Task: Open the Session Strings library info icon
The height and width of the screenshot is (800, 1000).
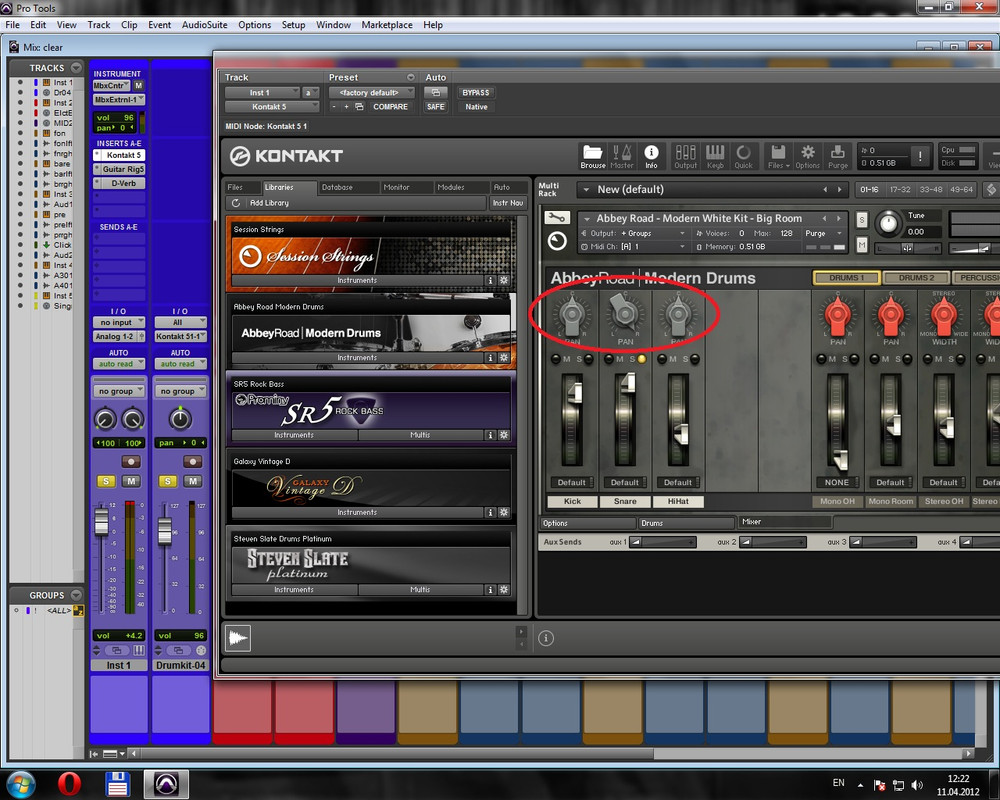Action: tap(490, 280)
